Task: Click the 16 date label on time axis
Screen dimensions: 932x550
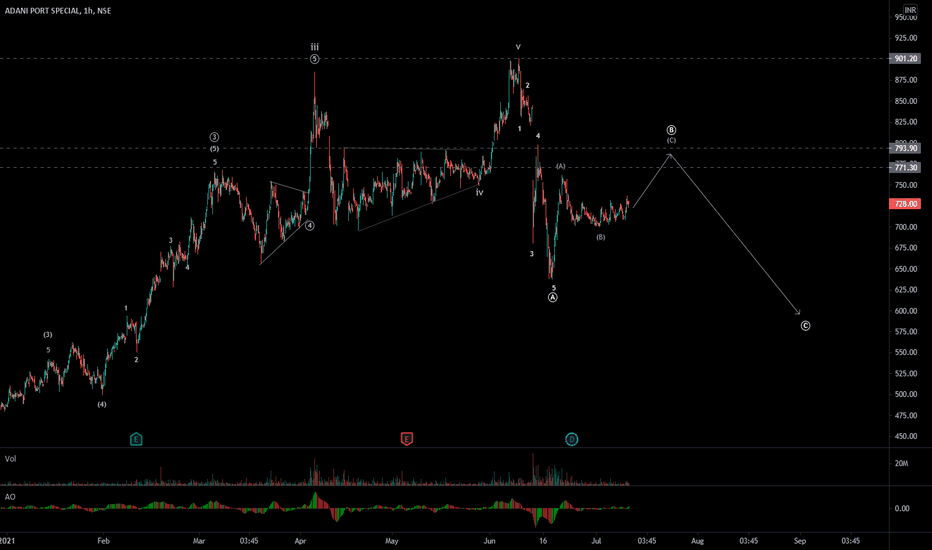Action: tap(543, 541)
